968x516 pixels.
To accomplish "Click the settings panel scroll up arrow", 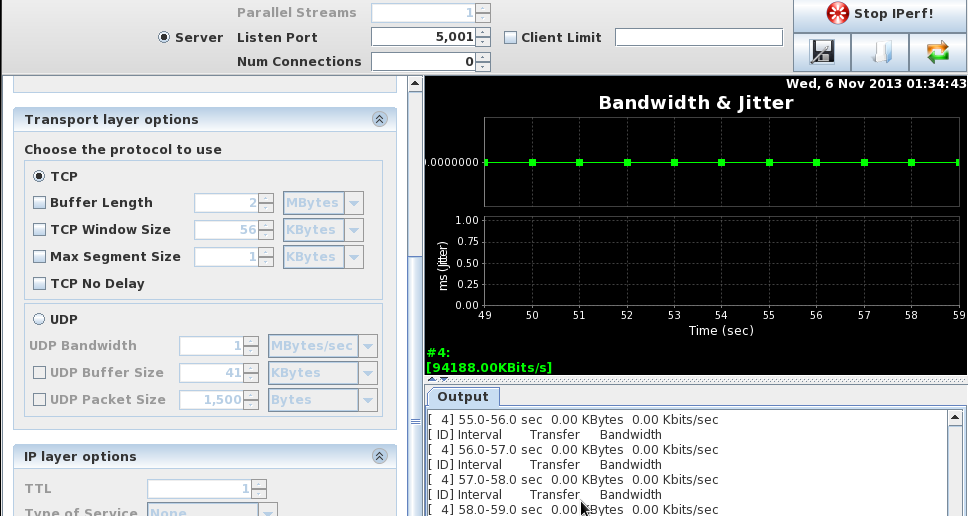I will point(415,83).
